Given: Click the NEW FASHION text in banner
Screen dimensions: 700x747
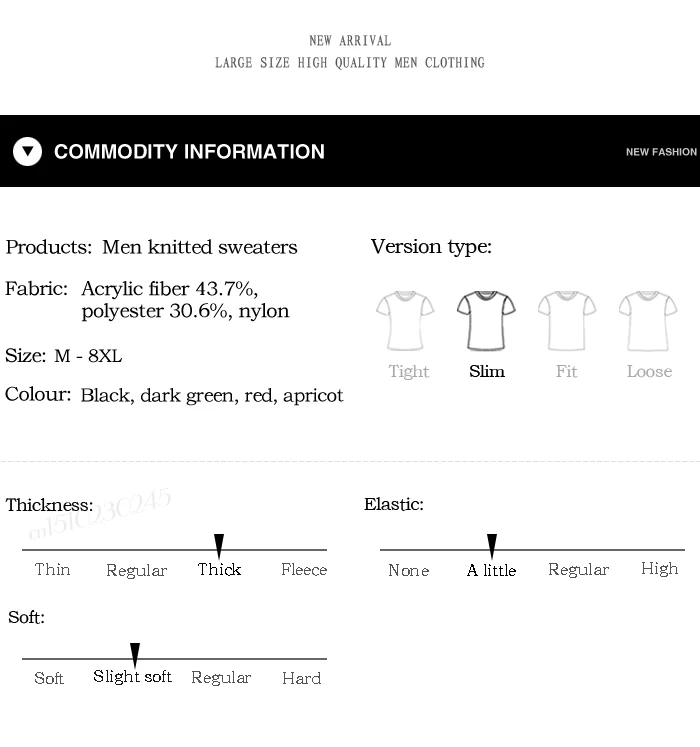Looking at the screenshot, I should 661,152.
